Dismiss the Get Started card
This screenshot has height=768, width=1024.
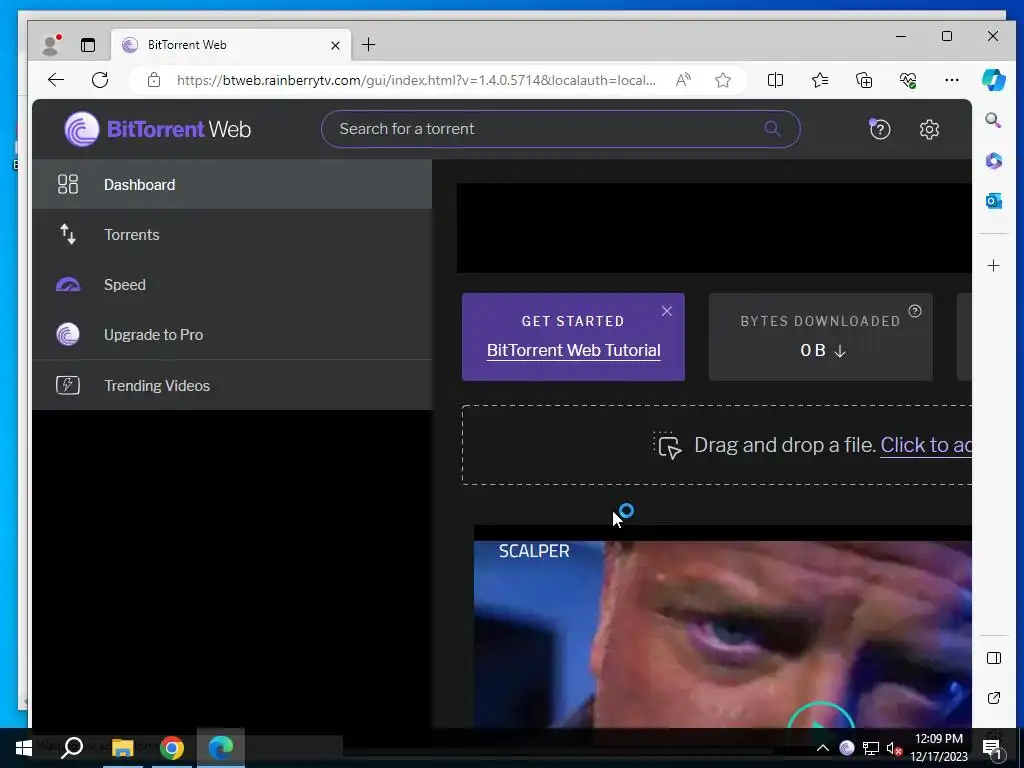pos(666,311)
